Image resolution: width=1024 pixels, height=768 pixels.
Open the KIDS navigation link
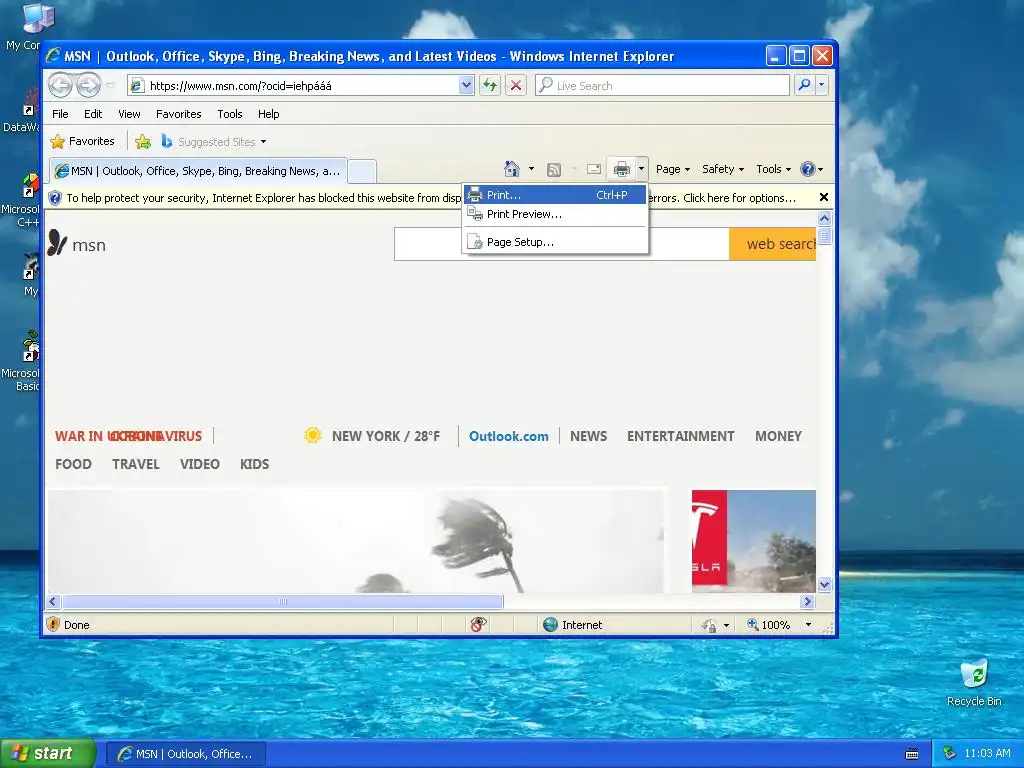pyautogui.click(x=255, y=464)
